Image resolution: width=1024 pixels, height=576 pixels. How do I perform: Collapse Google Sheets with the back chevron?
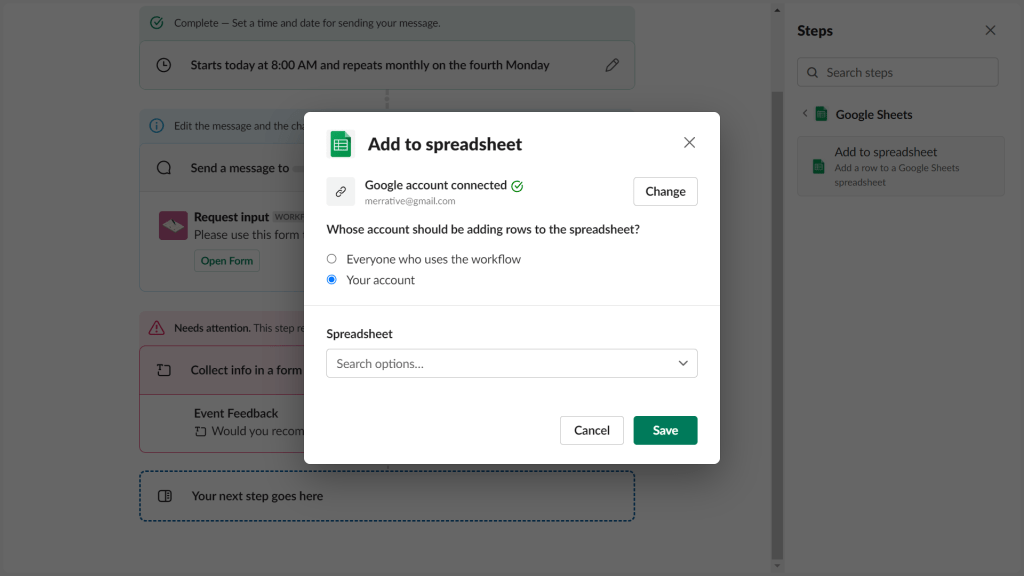804,114
